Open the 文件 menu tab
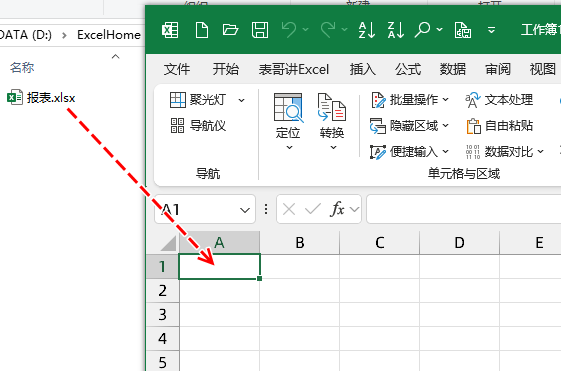 pyautogui.click(x=177, y=69)
